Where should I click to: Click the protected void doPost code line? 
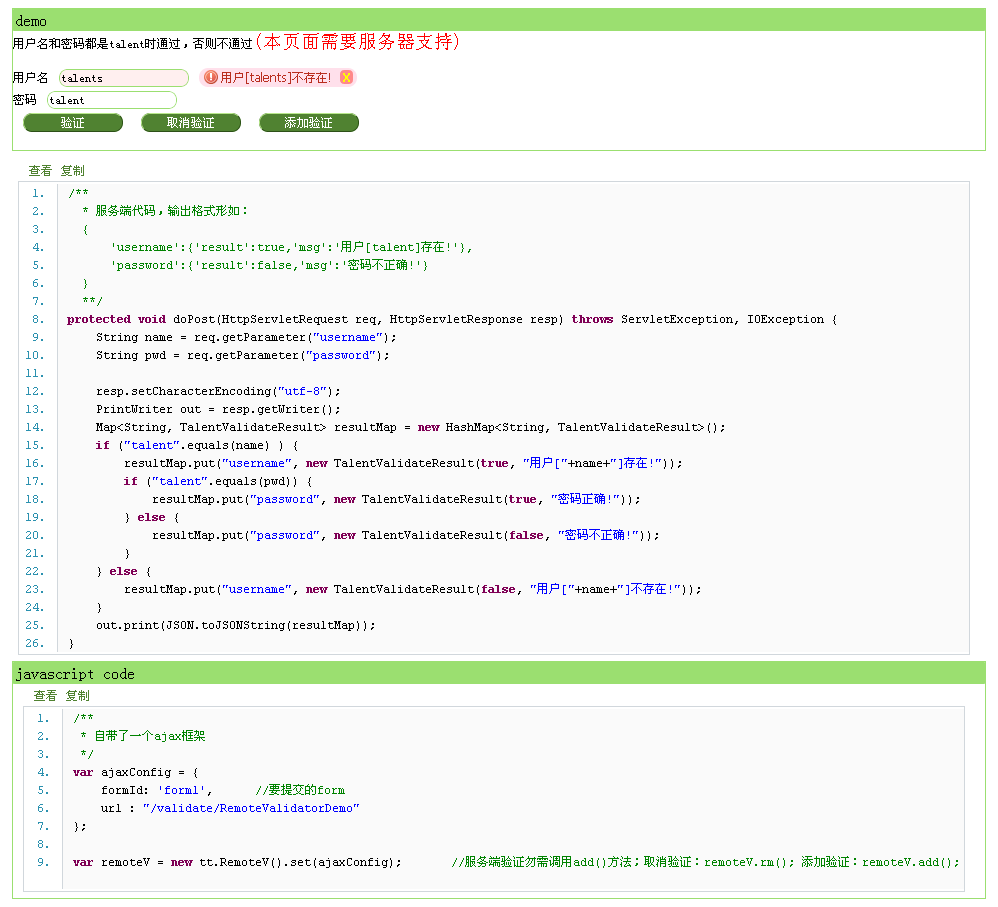(x=452, y=319)
